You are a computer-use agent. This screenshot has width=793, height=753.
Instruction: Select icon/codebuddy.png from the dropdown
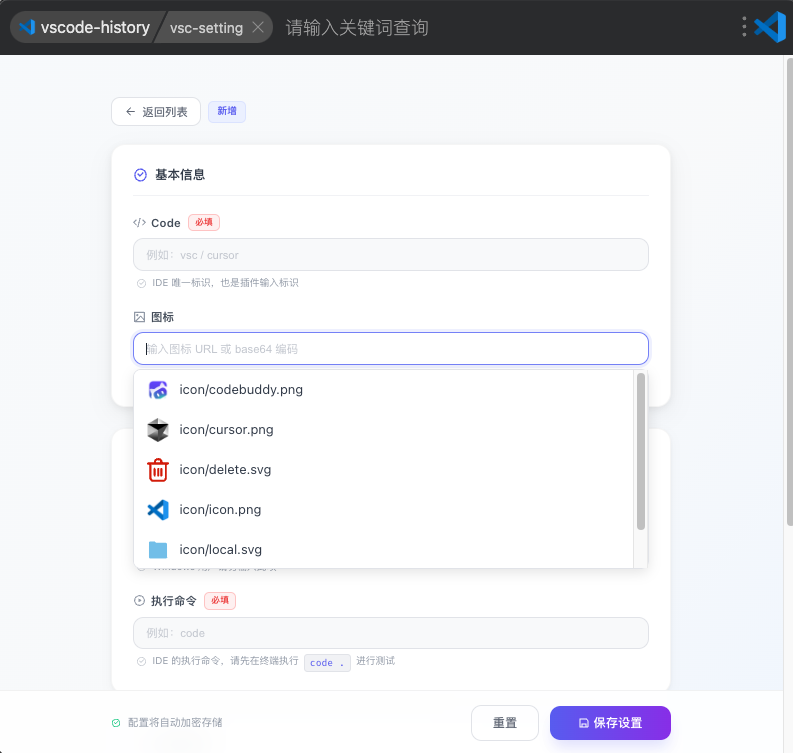(241, 390)
